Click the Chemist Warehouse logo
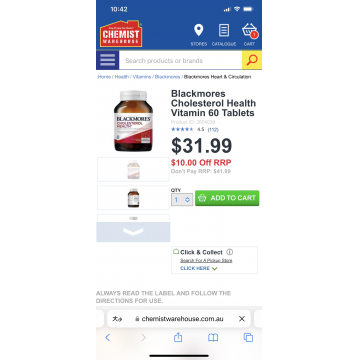 (x=121, y=34)
